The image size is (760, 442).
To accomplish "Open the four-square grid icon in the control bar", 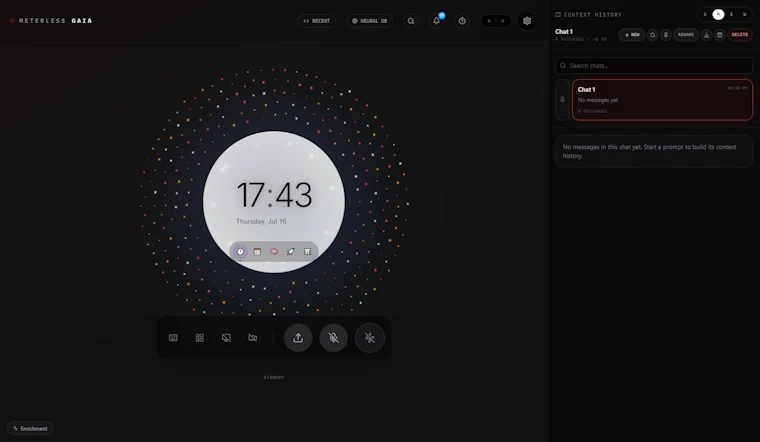I will click(200, 338).
